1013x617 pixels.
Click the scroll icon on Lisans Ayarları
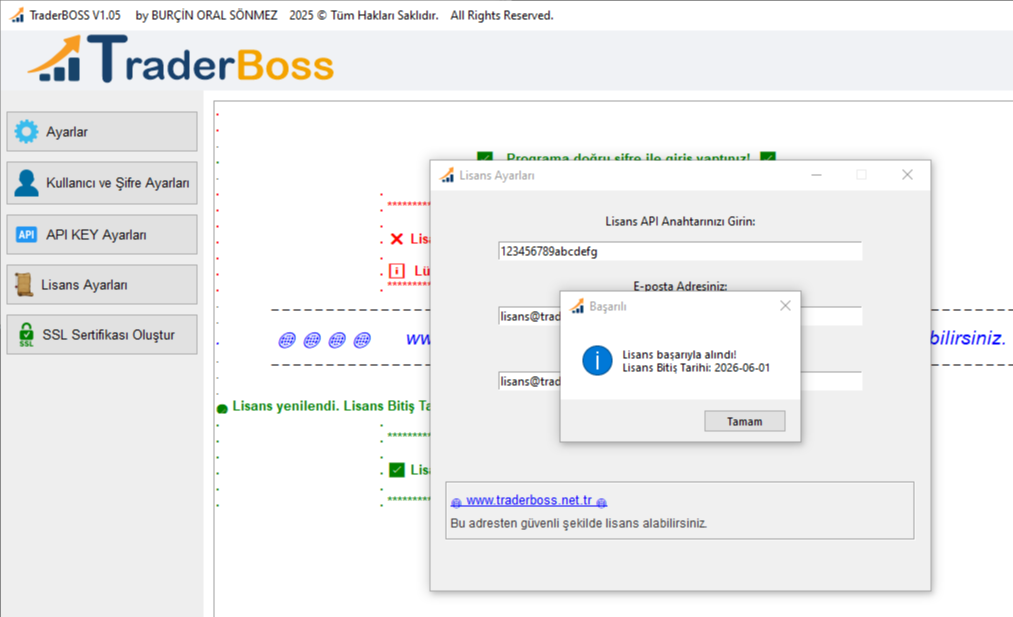(x=24, y=285)
